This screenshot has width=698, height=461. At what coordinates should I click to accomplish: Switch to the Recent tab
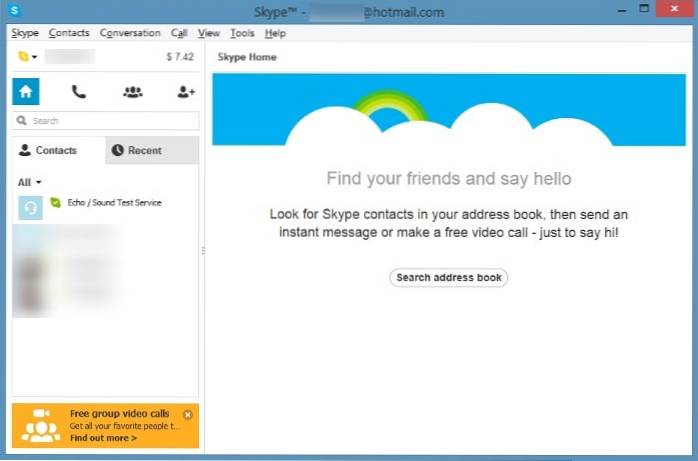(152, 151)
